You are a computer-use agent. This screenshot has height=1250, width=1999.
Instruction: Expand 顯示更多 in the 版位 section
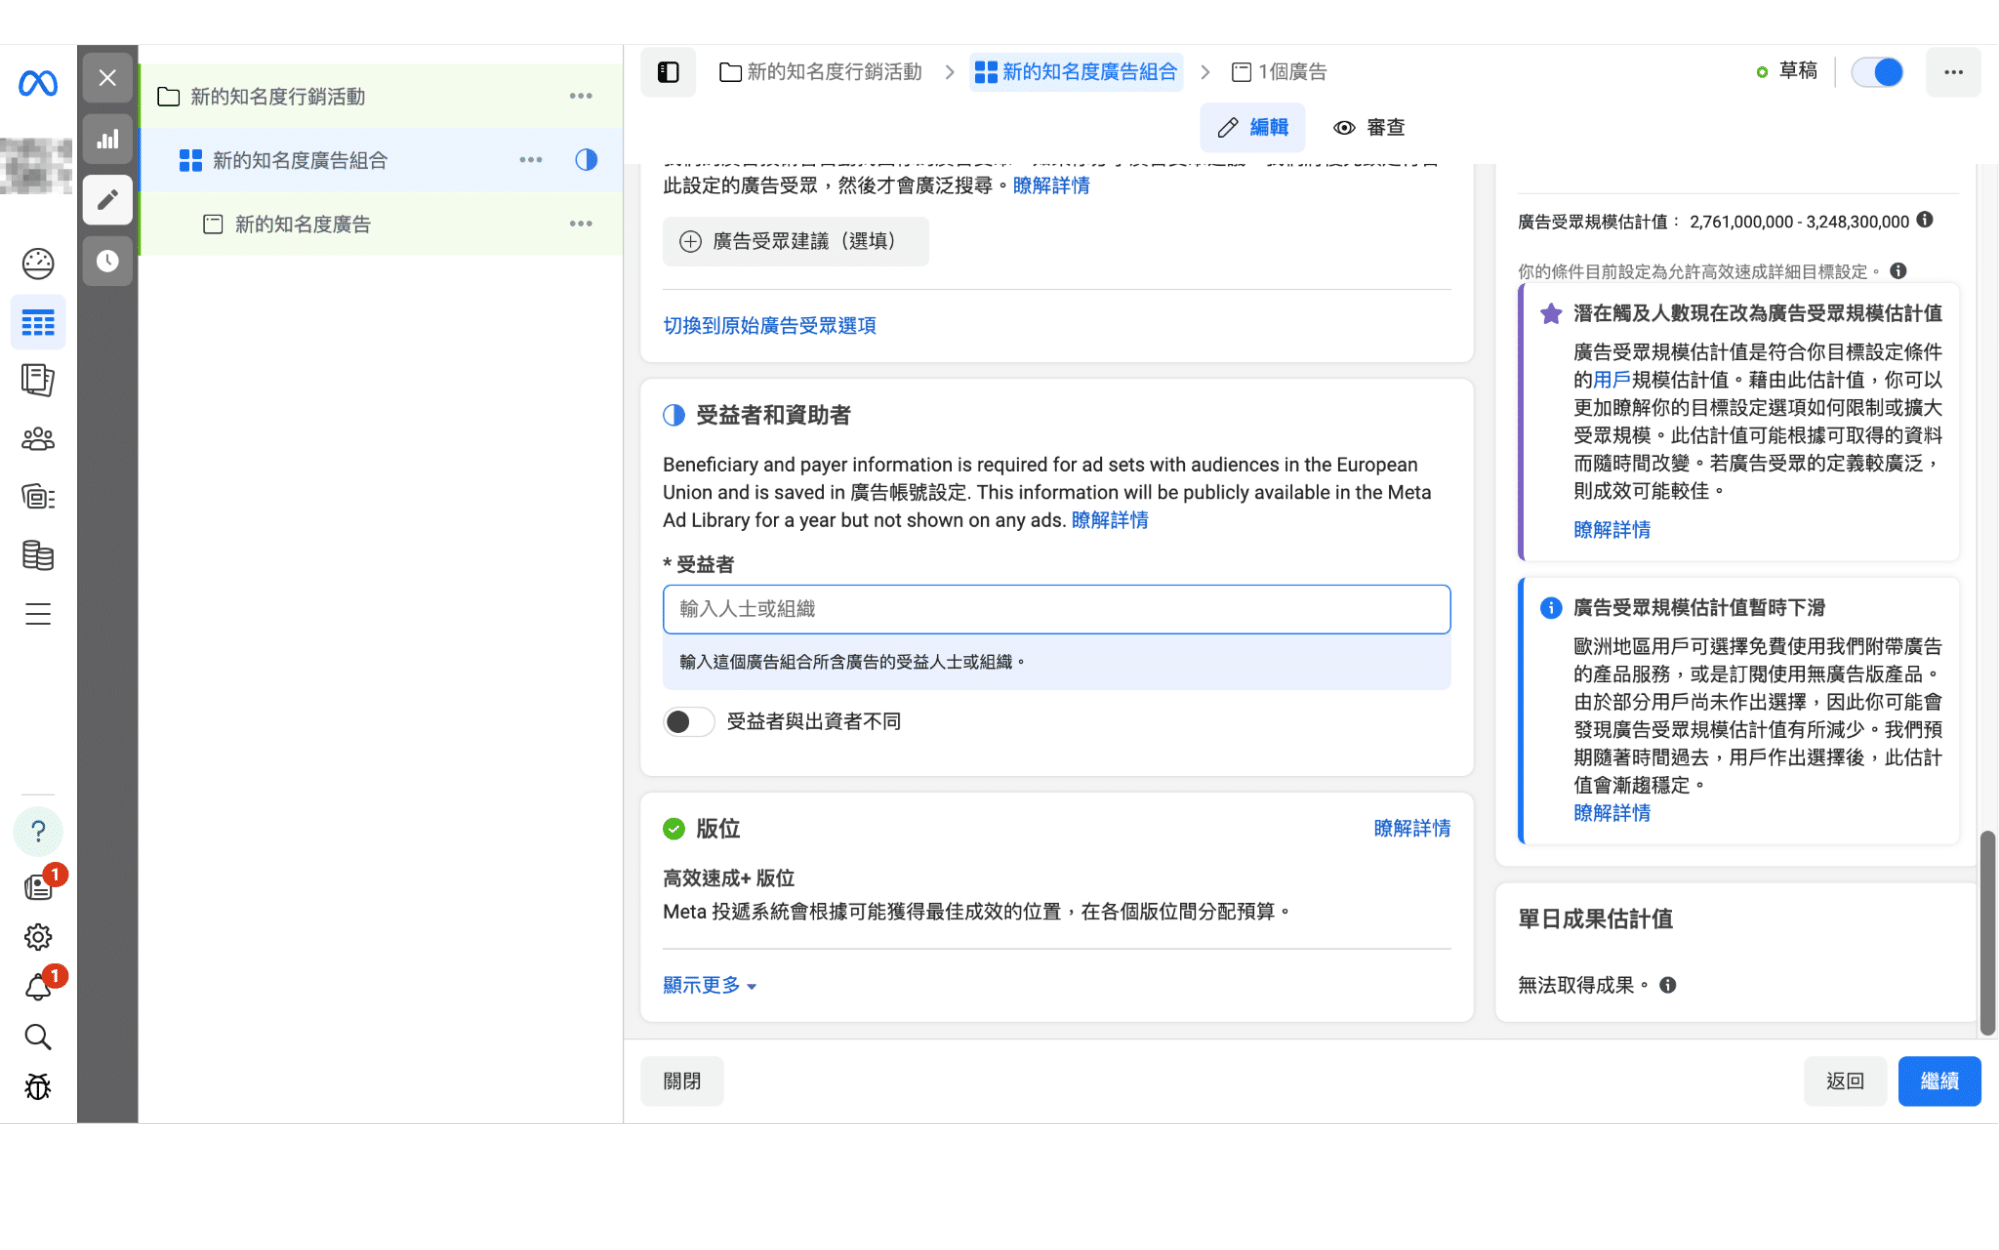click(708, 985)
